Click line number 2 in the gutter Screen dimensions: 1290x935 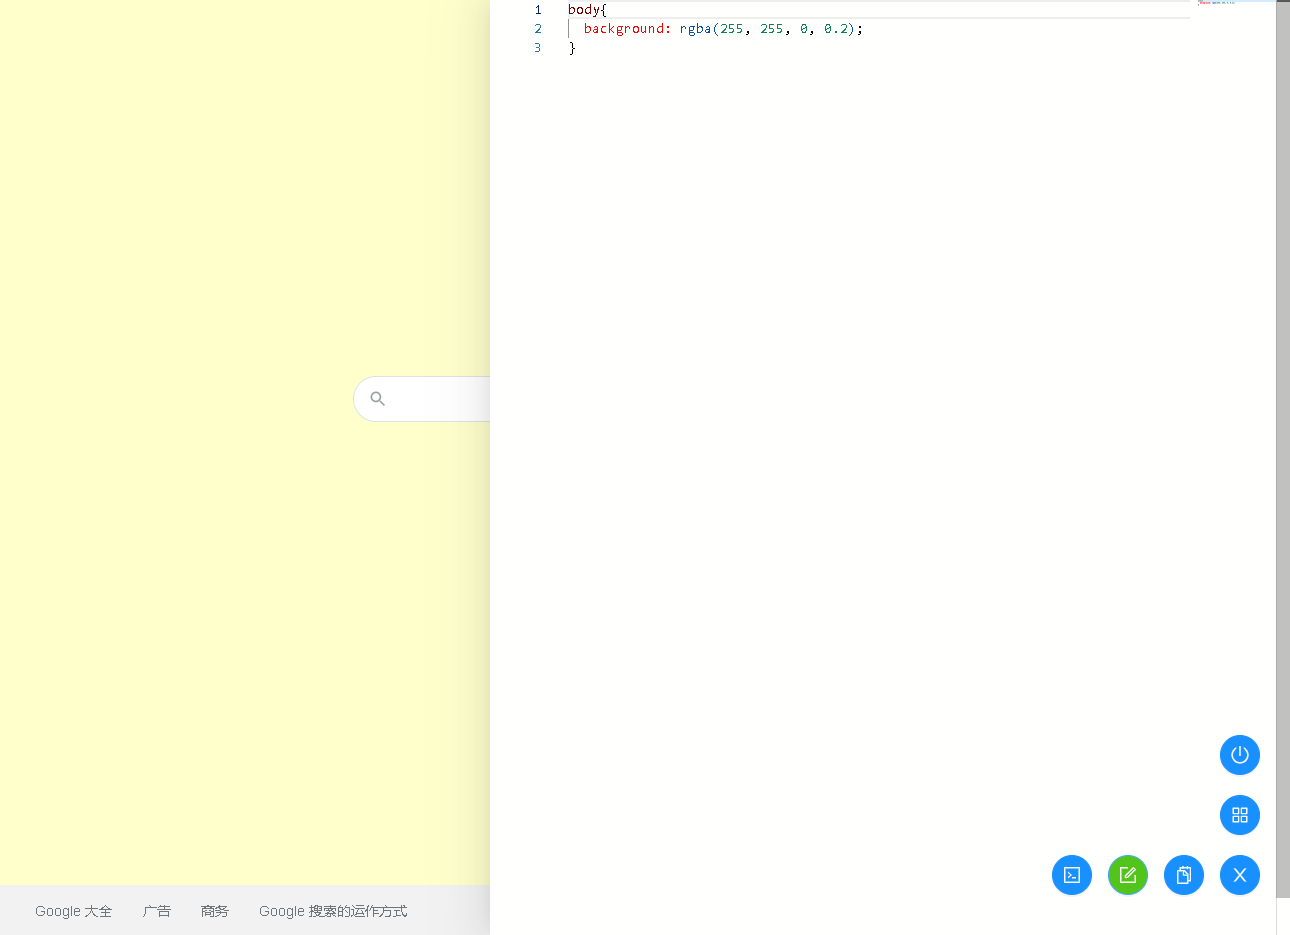[538, 29]
